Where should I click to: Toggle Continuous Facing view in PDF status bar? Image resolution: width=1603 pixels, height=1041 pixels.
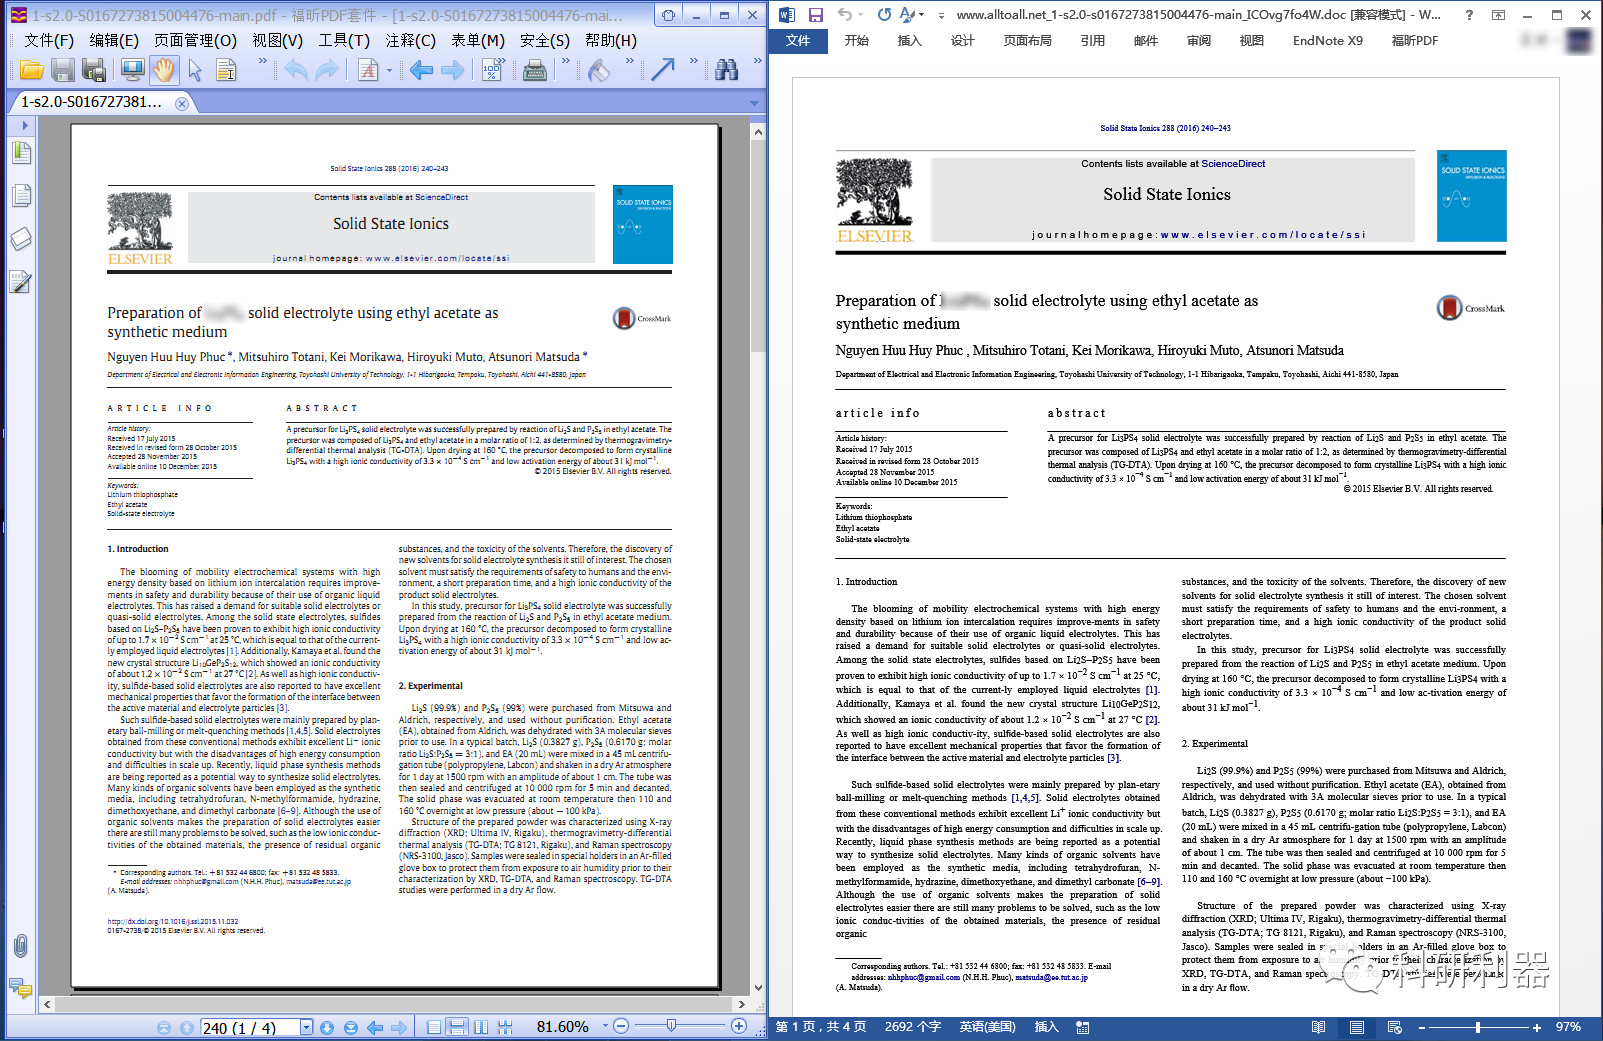coord(505,1027)
